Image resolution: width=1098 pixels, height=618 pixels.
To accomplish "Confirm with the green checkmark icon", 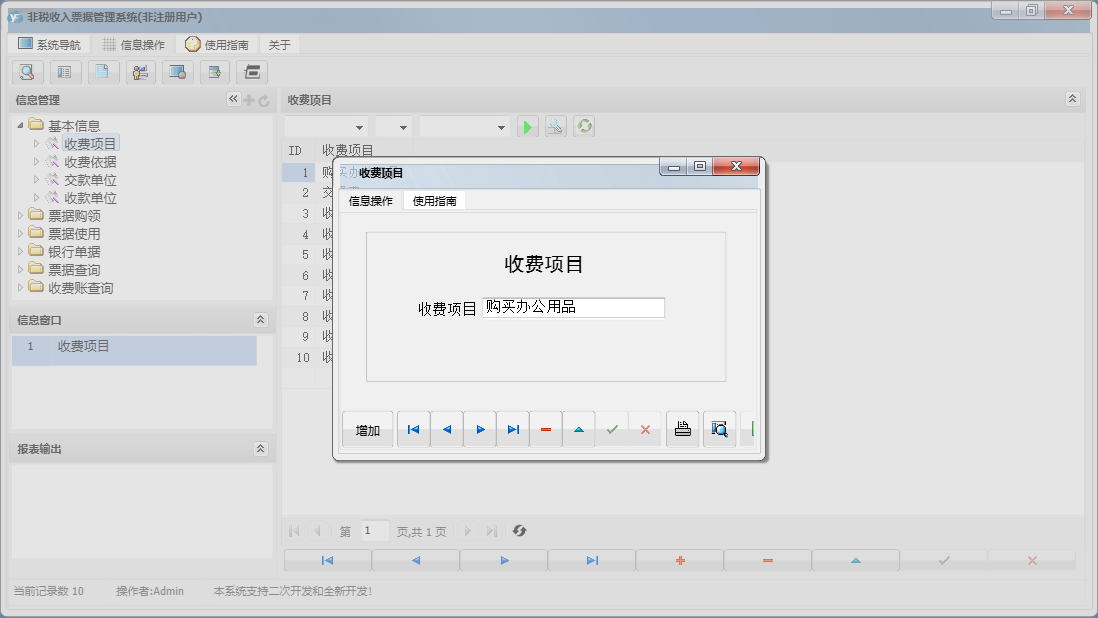I will (x=613, y=429).
